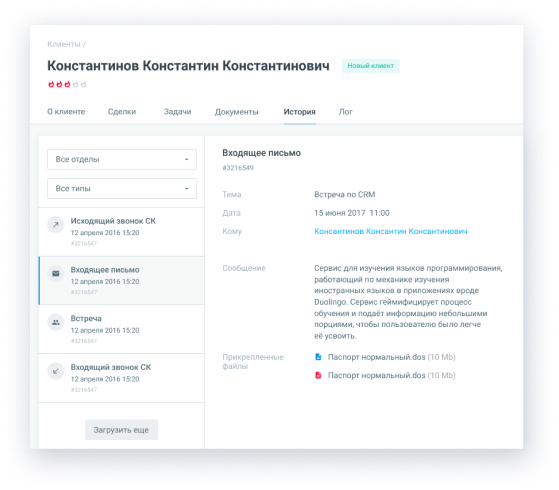Click the Новый клиент status badge
This screenshot has height=490, width=559.
[x=371, y=66]
